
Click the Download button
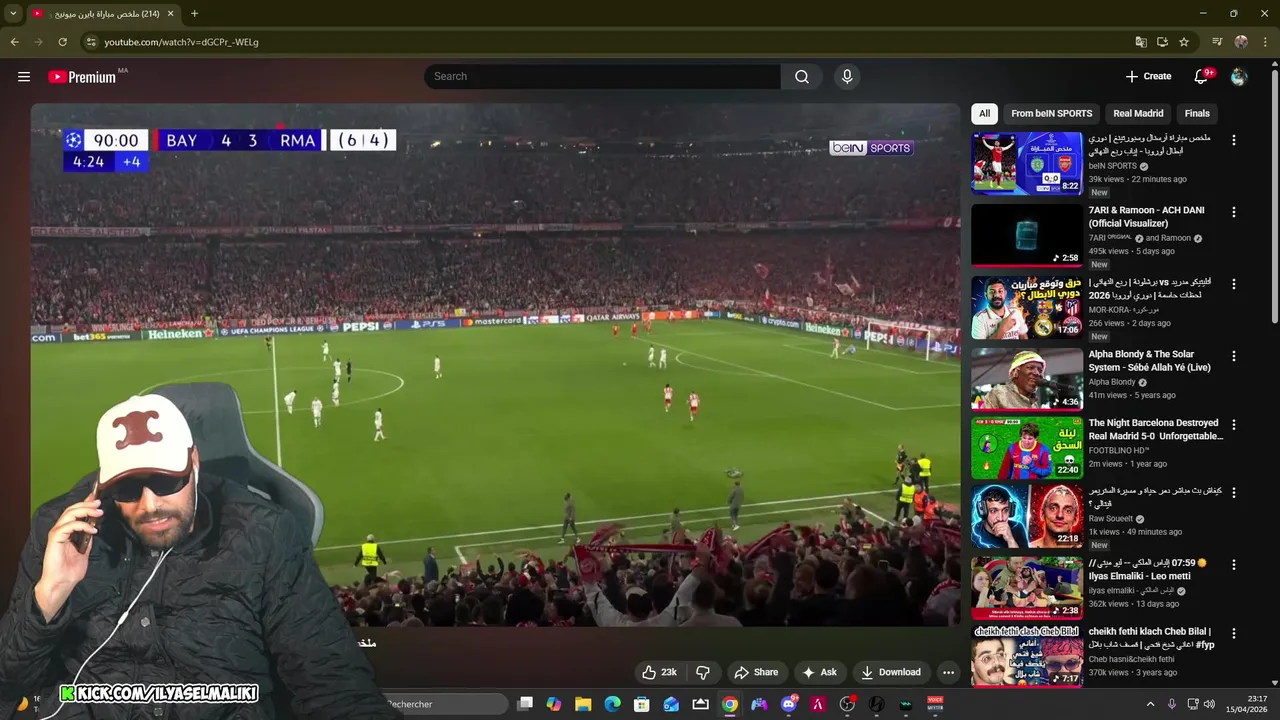890,672
